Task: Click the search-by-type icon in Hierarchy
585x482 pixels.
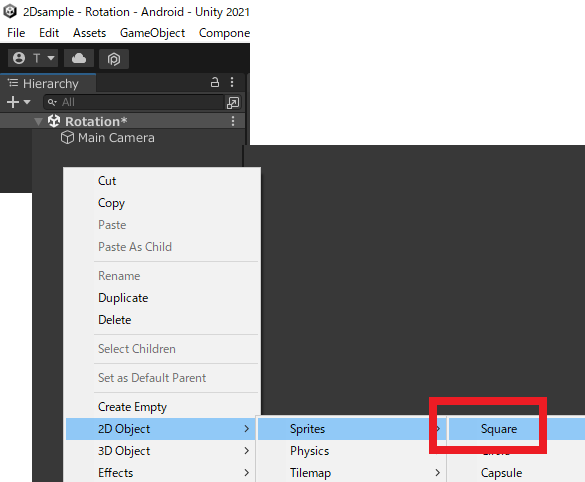Action: (233, 102)
